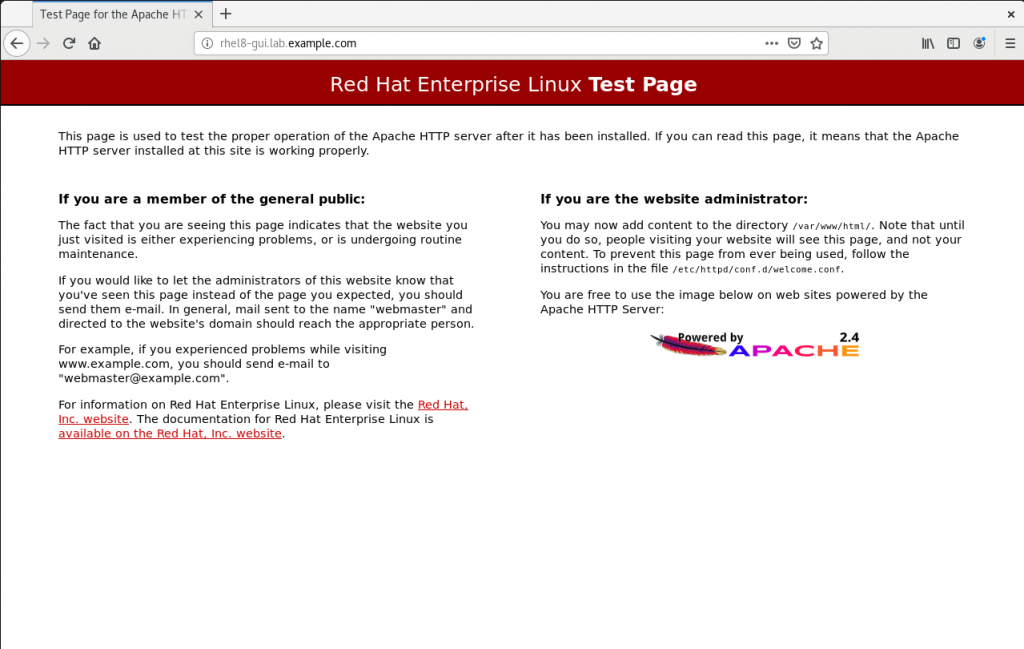Open the Firefox account icon
This screenshot has height=649, width=1024.
[x=979, y=44]
